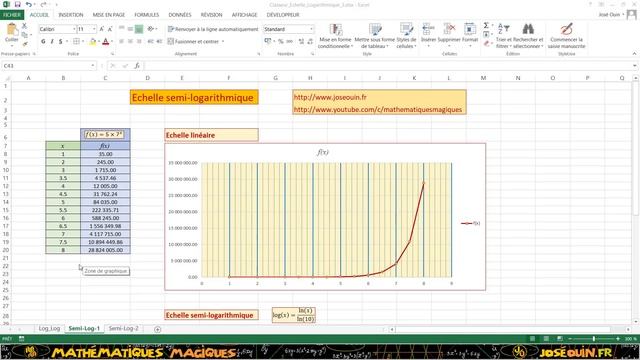This screenshot has height=360, width=640.
Task: Open Rechercher et sélectionner binoculars menu
Action: pyautogui.click(x=528, y=36)
